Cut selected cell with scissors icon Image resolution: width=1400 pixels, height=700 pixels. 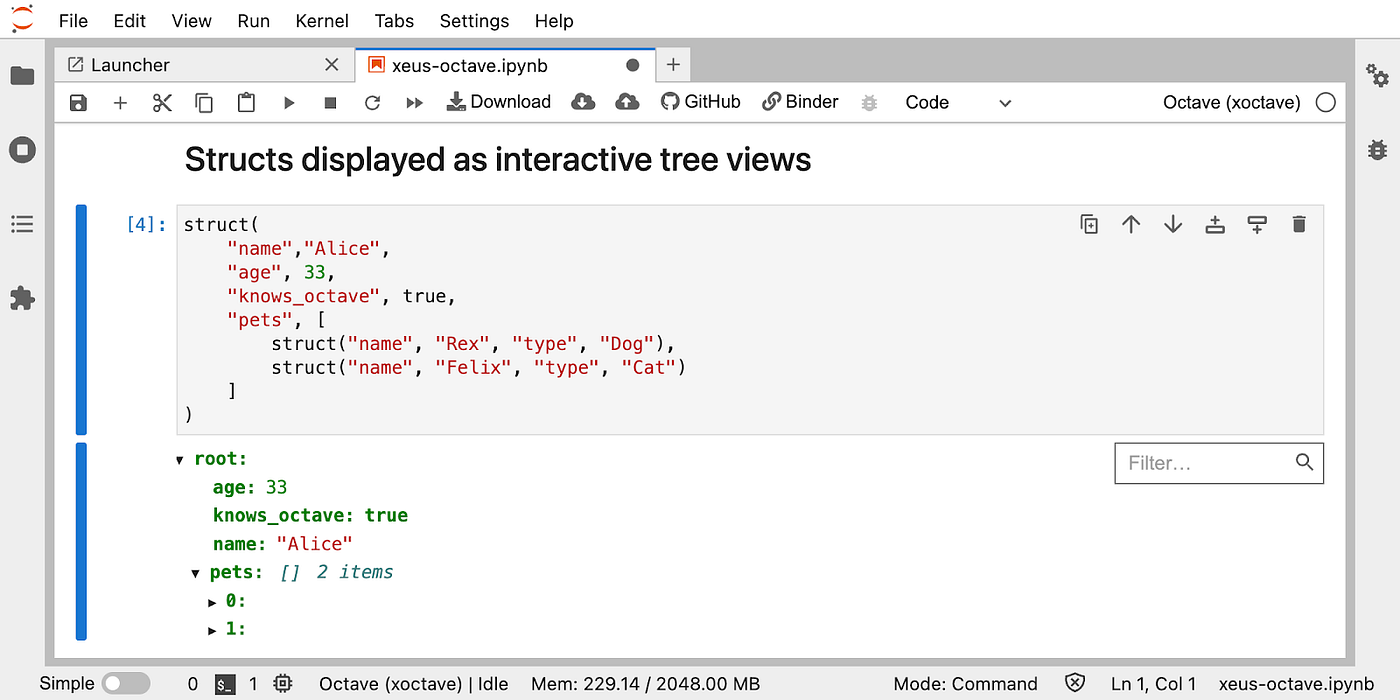pyautogui.click(x=162, y=102)
